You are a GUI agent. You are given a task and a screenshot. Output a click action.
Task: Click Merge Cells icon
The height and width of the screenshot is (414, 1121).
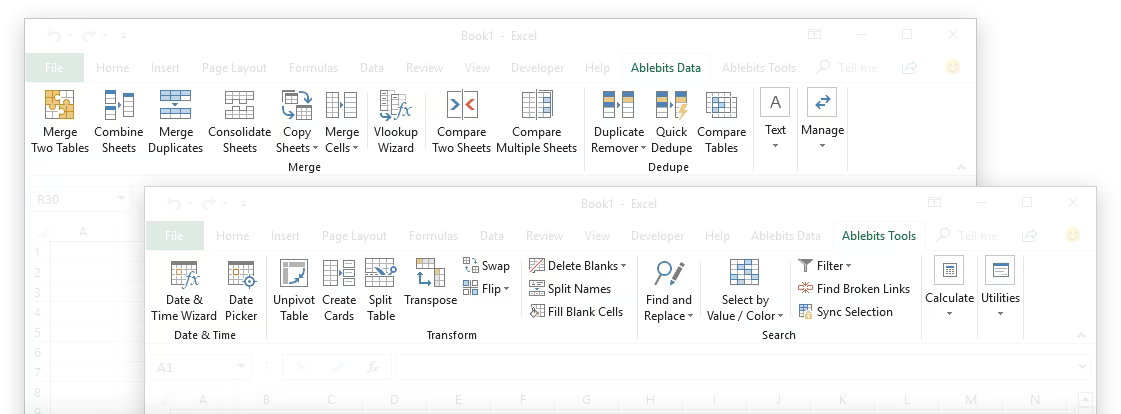[x=342, y=104]
